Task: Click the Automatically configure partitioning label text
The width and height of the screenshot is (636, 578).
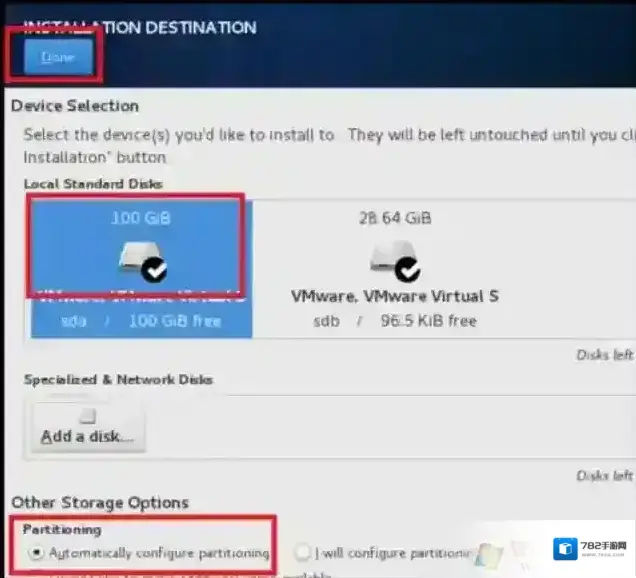Action: [x=159, y=553]
